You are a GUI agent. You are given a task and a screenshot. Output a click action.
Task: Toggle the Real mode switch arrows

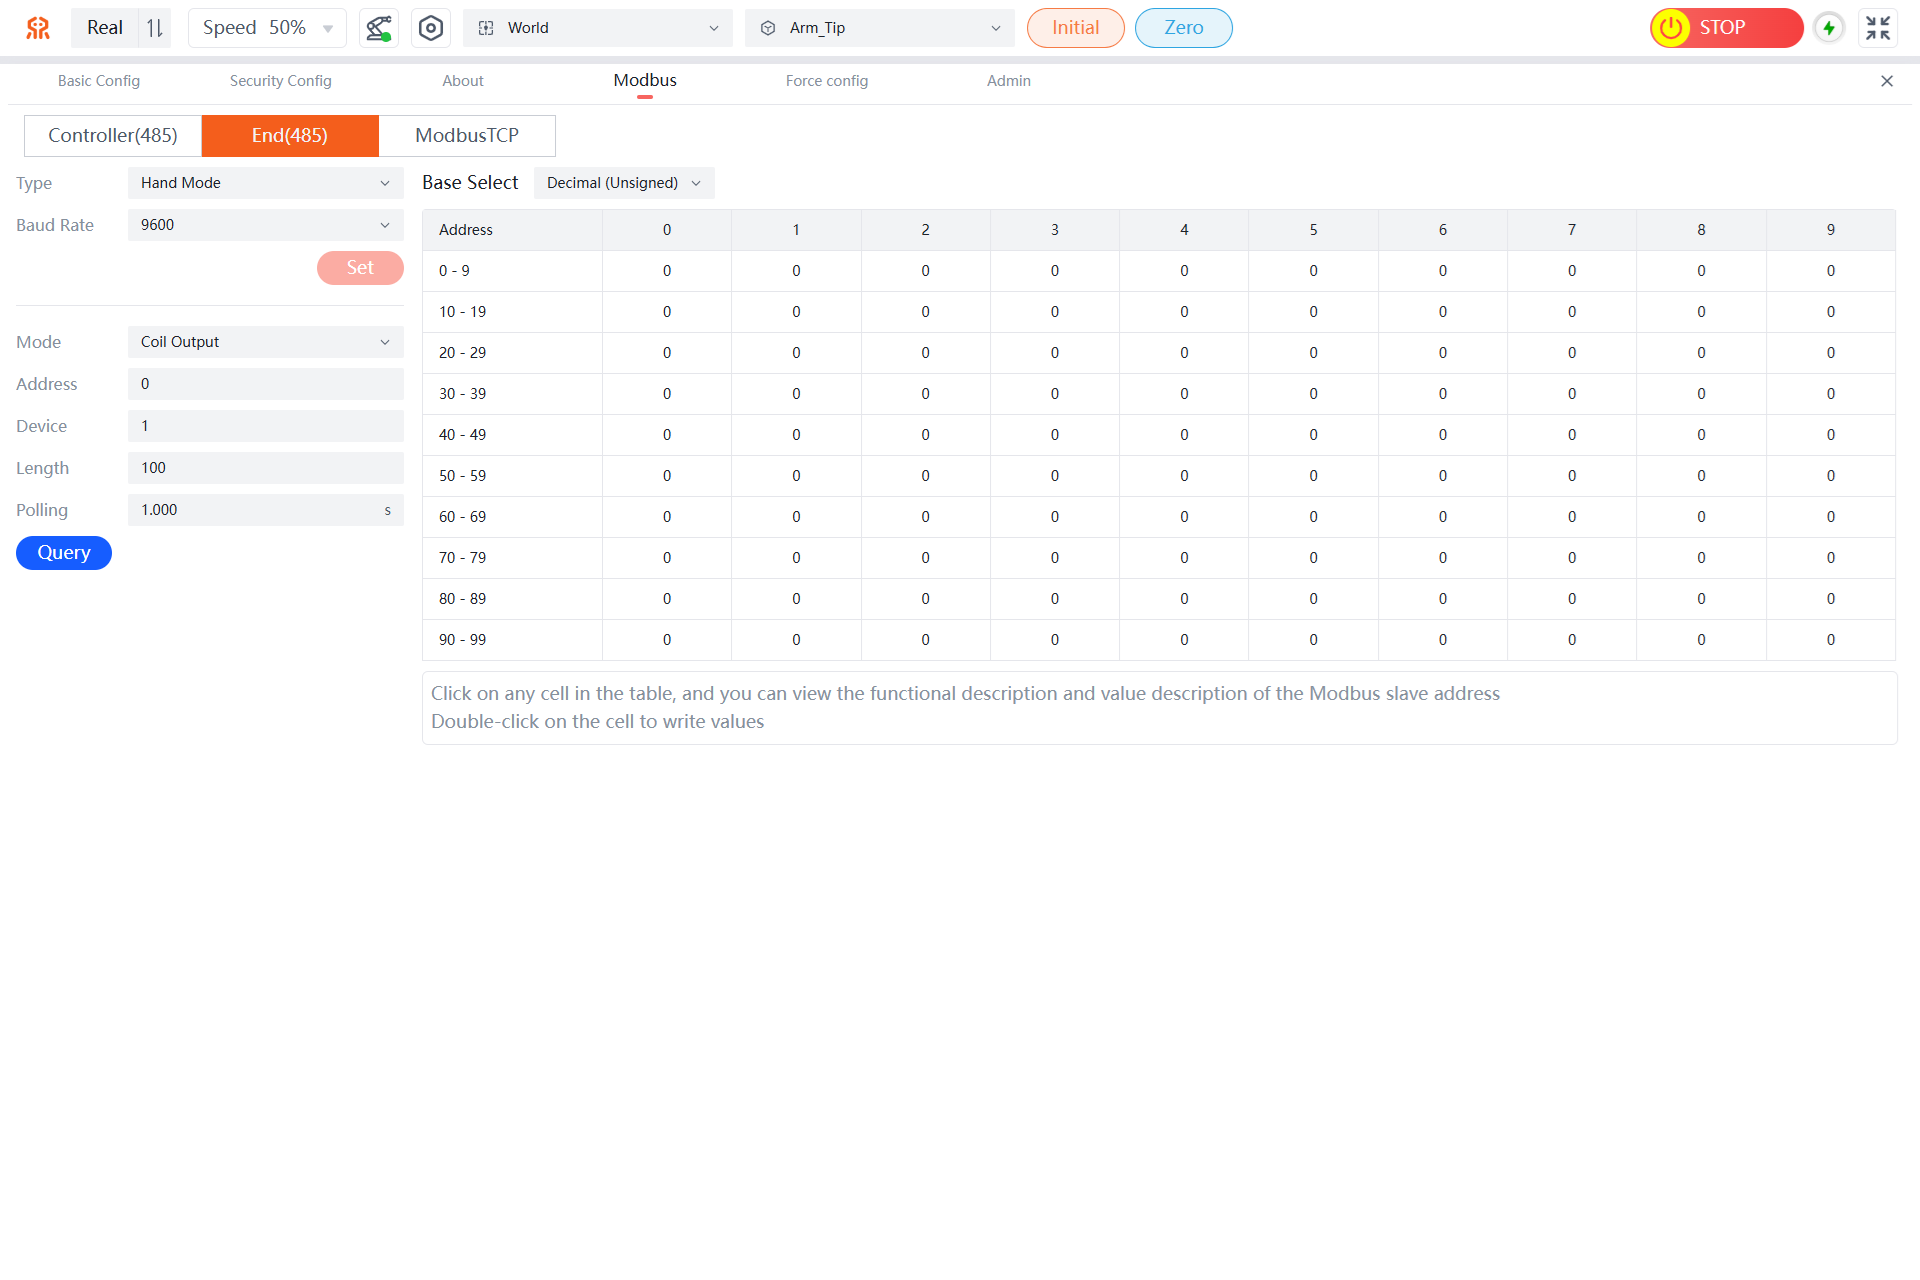[155, 28]
